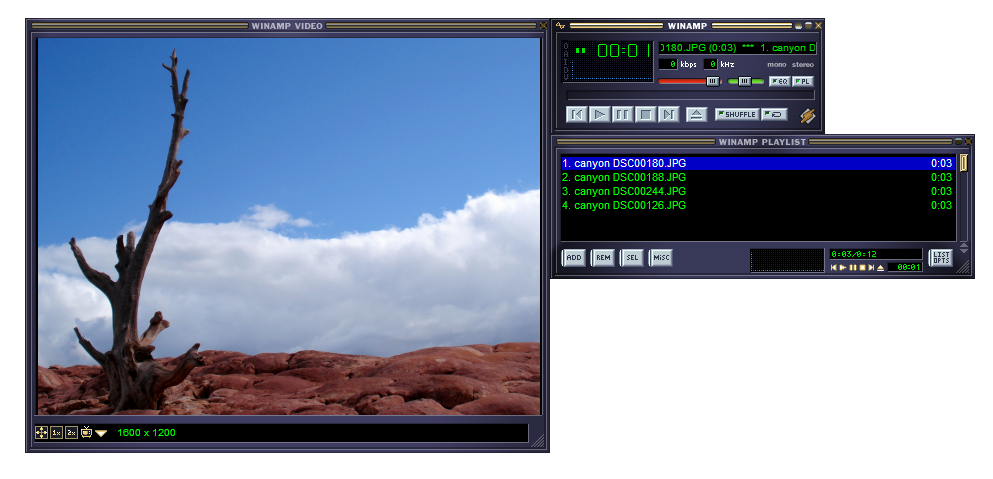Toggle the EQ equalizer window
The height and width of the screenshot is (479, 993).
click(779, 81)
